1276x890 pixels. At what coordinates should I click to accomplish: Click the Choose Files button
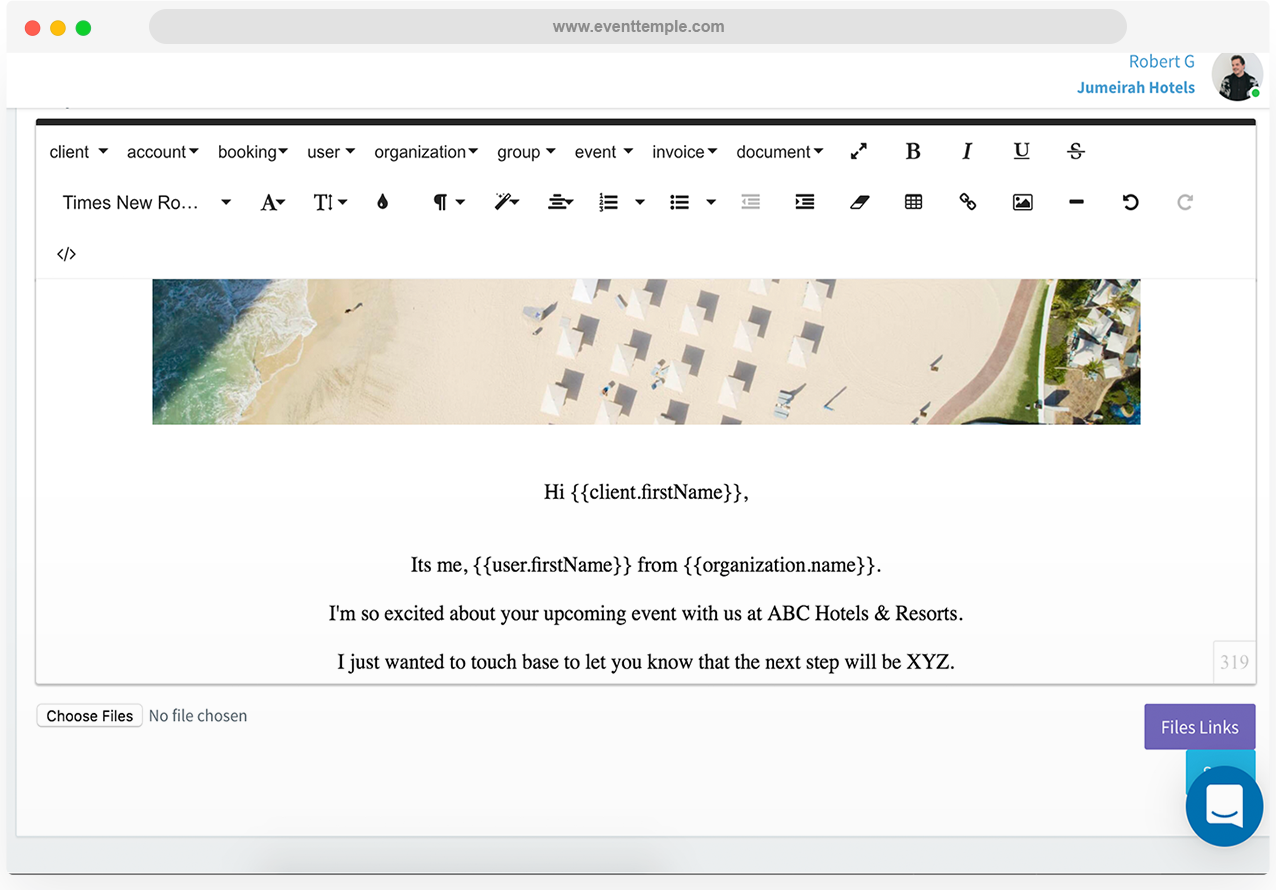click(90, 716)
